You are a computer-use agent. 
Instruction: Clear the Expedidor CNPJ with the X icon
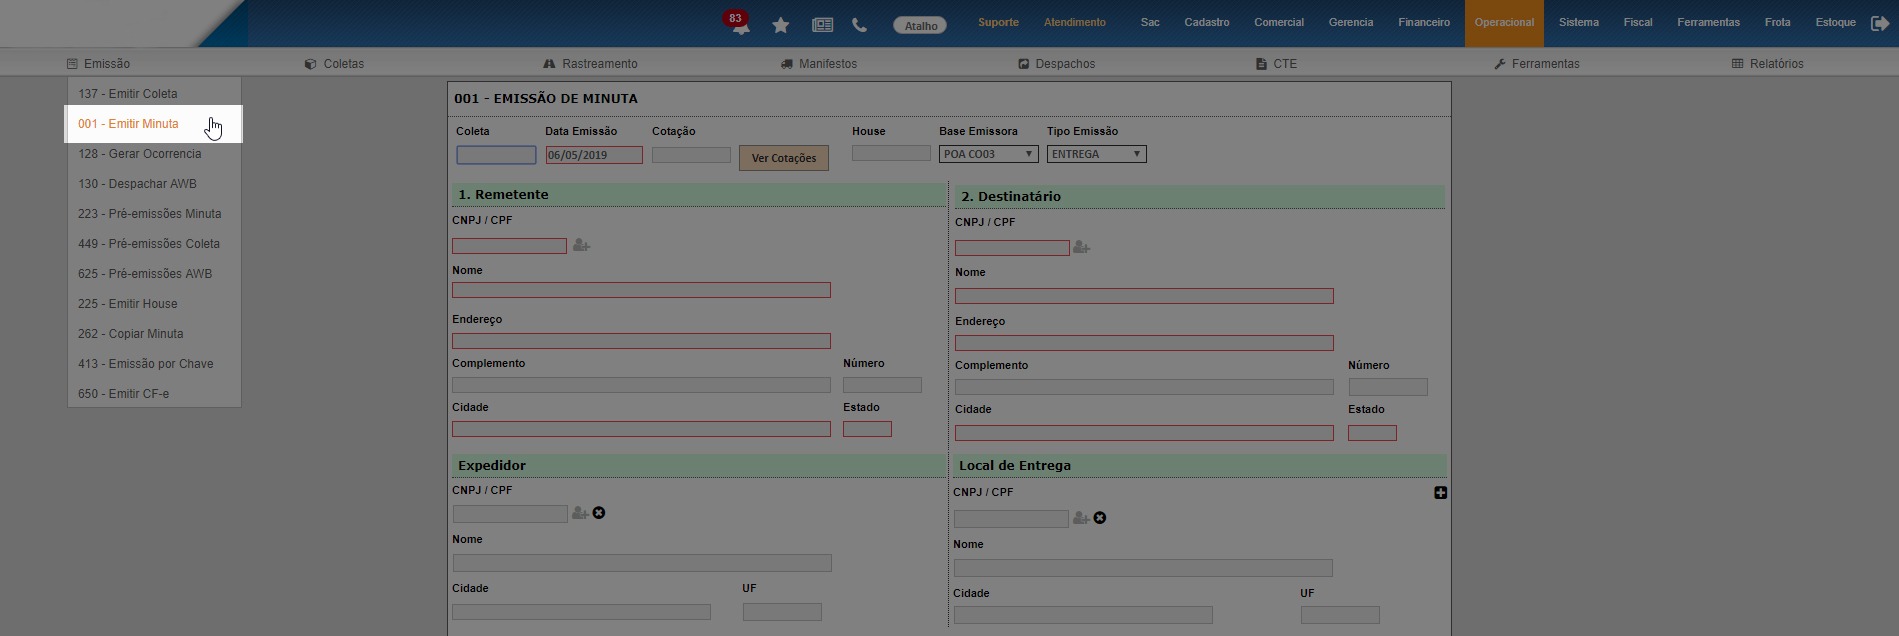(x=599, y=513)
